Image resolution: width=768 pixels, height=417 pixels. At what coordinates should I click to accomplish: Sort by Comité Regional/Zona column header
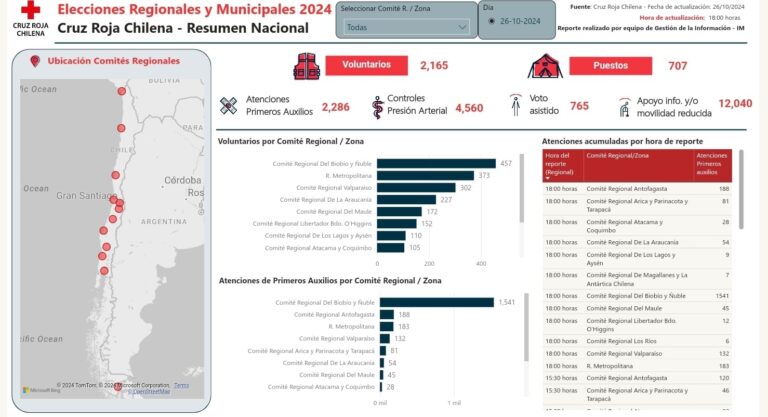[x=638, y=165]
